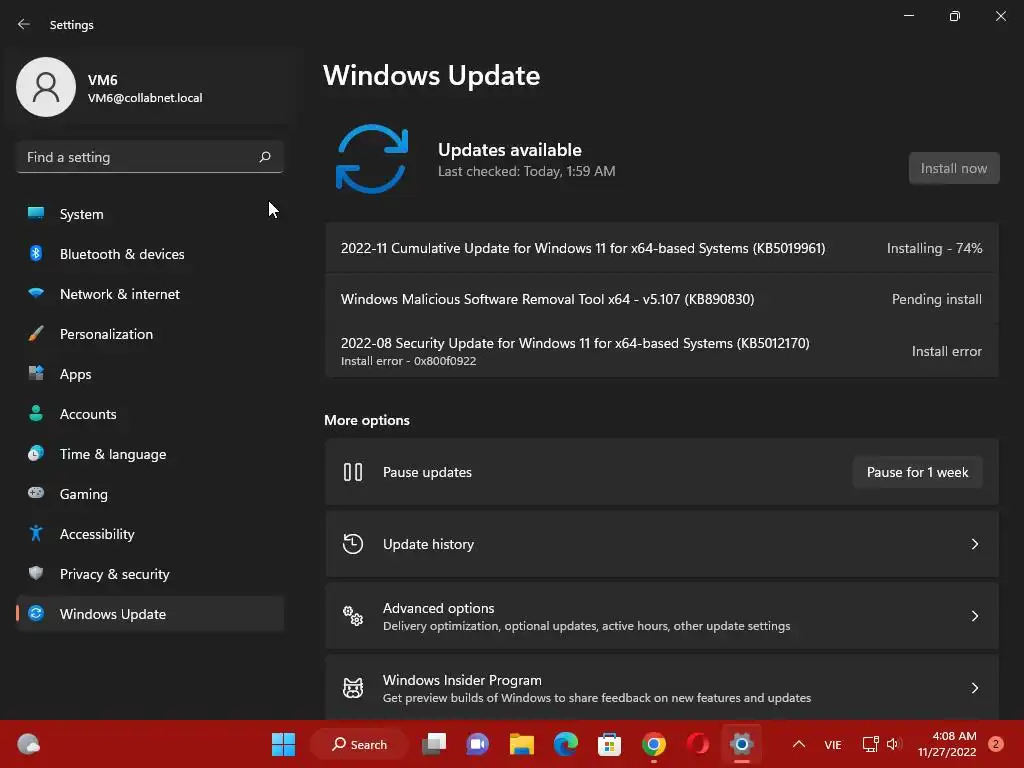Click the VIE input language indicator
The width and height of the screenshot is (1024, 768).
(x=833, y=744)
